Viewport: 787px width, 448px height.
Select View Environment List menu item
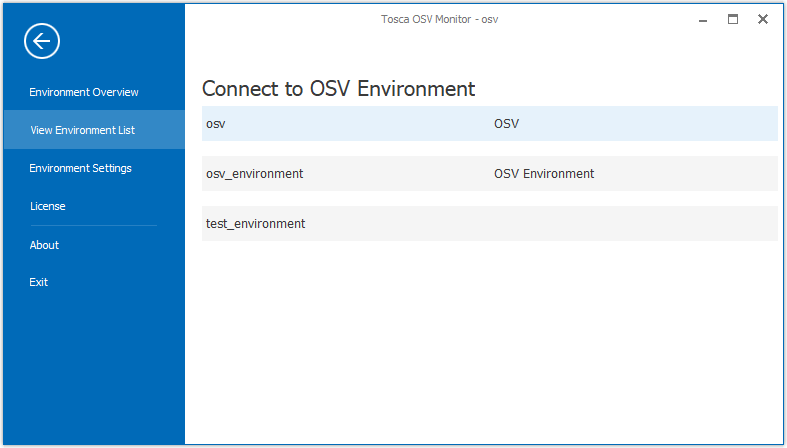(83, 130)
